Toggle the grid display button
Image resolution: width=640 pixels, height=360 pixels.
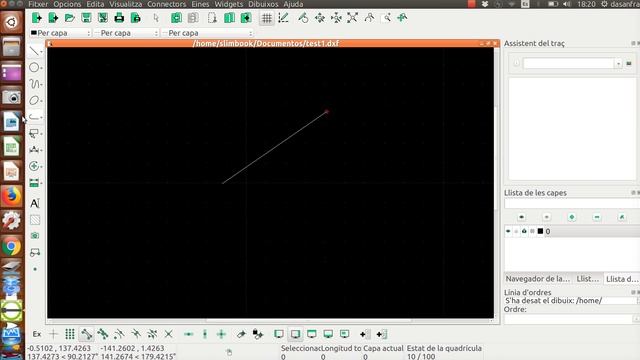267,18
